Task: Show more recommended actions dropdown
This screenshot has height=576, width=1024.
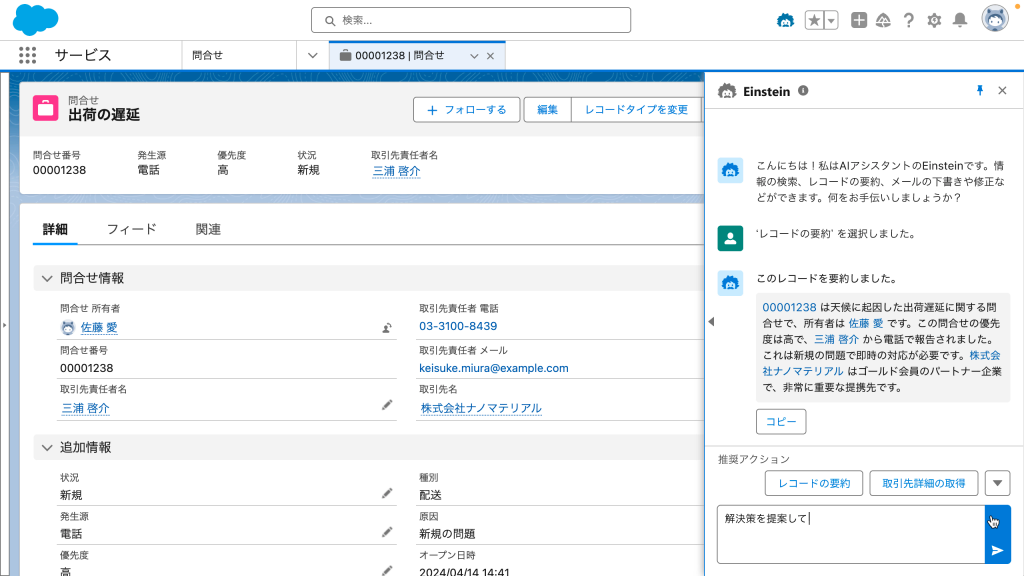Action: point(997,483)
